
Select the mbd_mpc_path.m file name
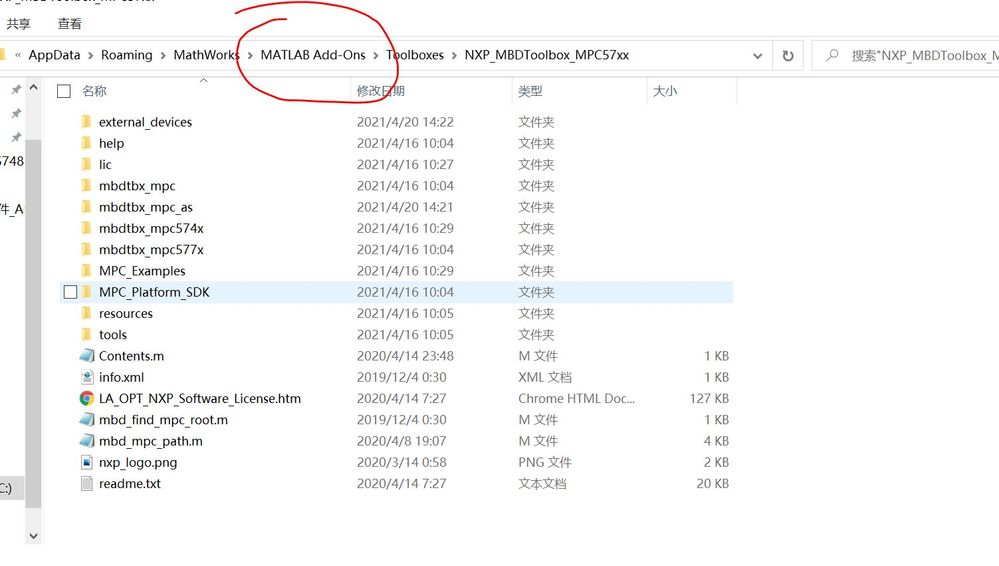[x=150, y=441]
